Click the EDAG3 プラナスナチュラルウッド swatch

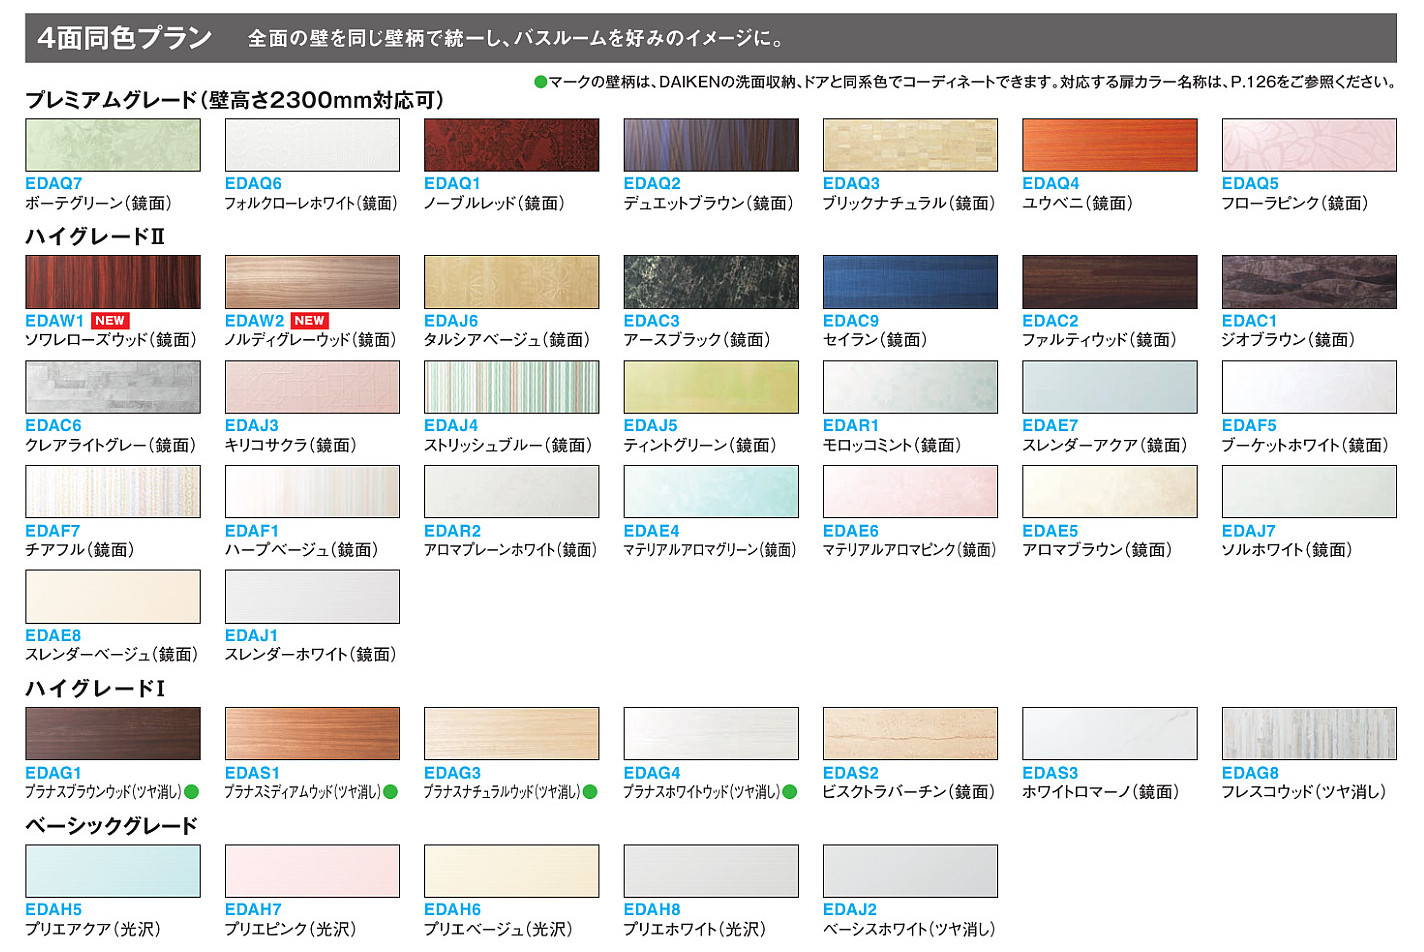pyautogui.click(x=511, y=734)
